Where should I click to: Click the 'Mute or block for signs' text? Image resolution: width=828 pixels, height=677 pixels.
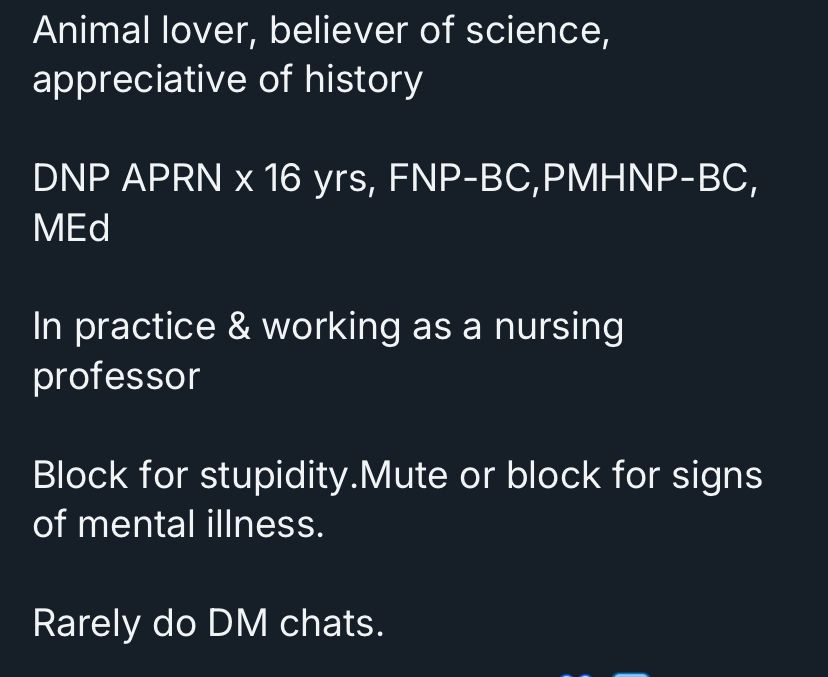[560, 475]
